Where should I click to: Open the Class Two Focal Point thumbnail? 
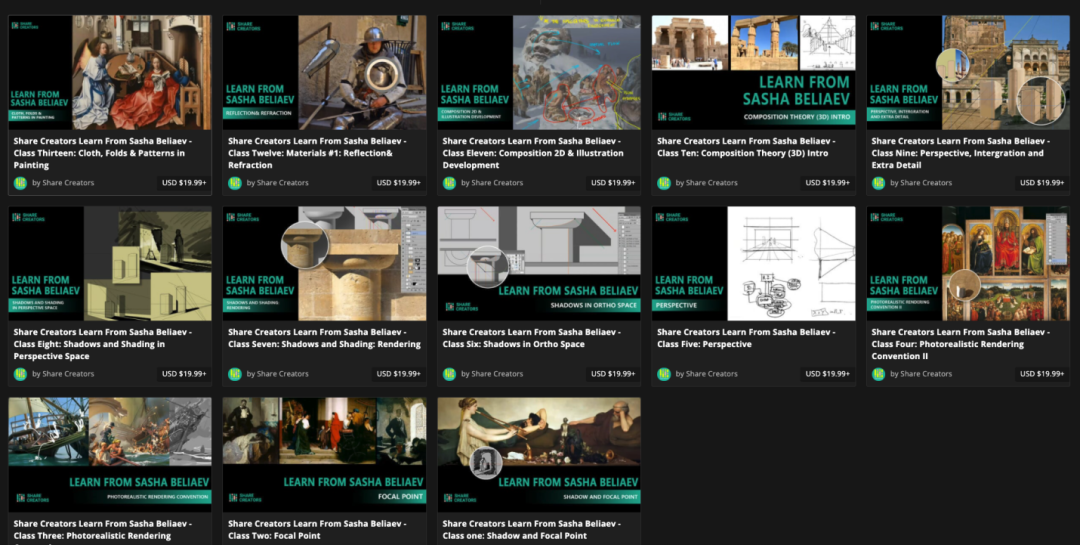324,454
